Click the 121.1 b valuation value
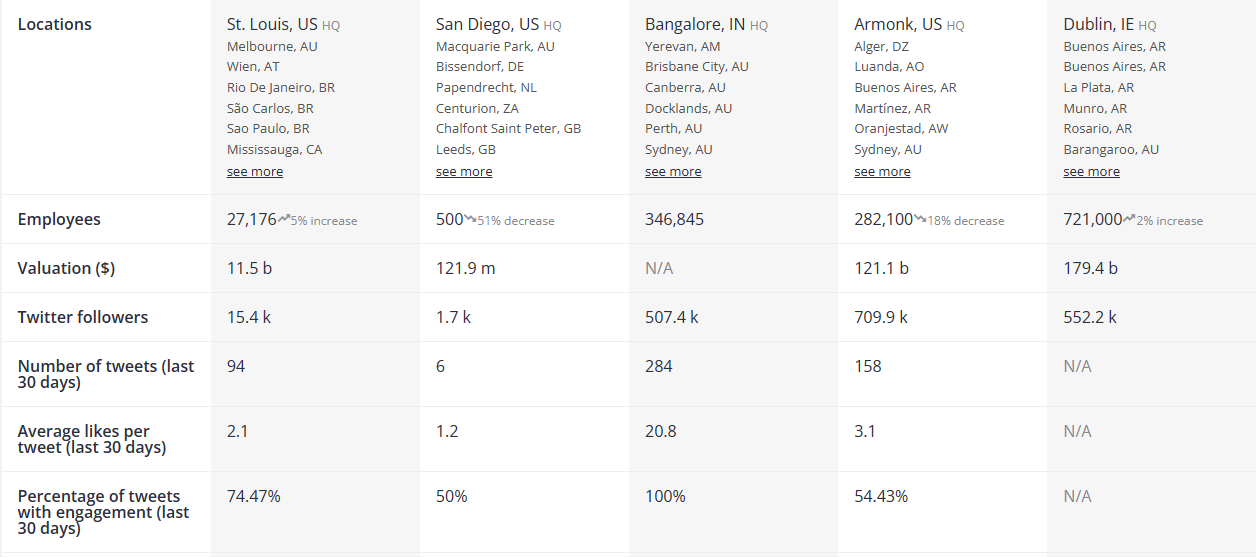 [x=881, y=268]
